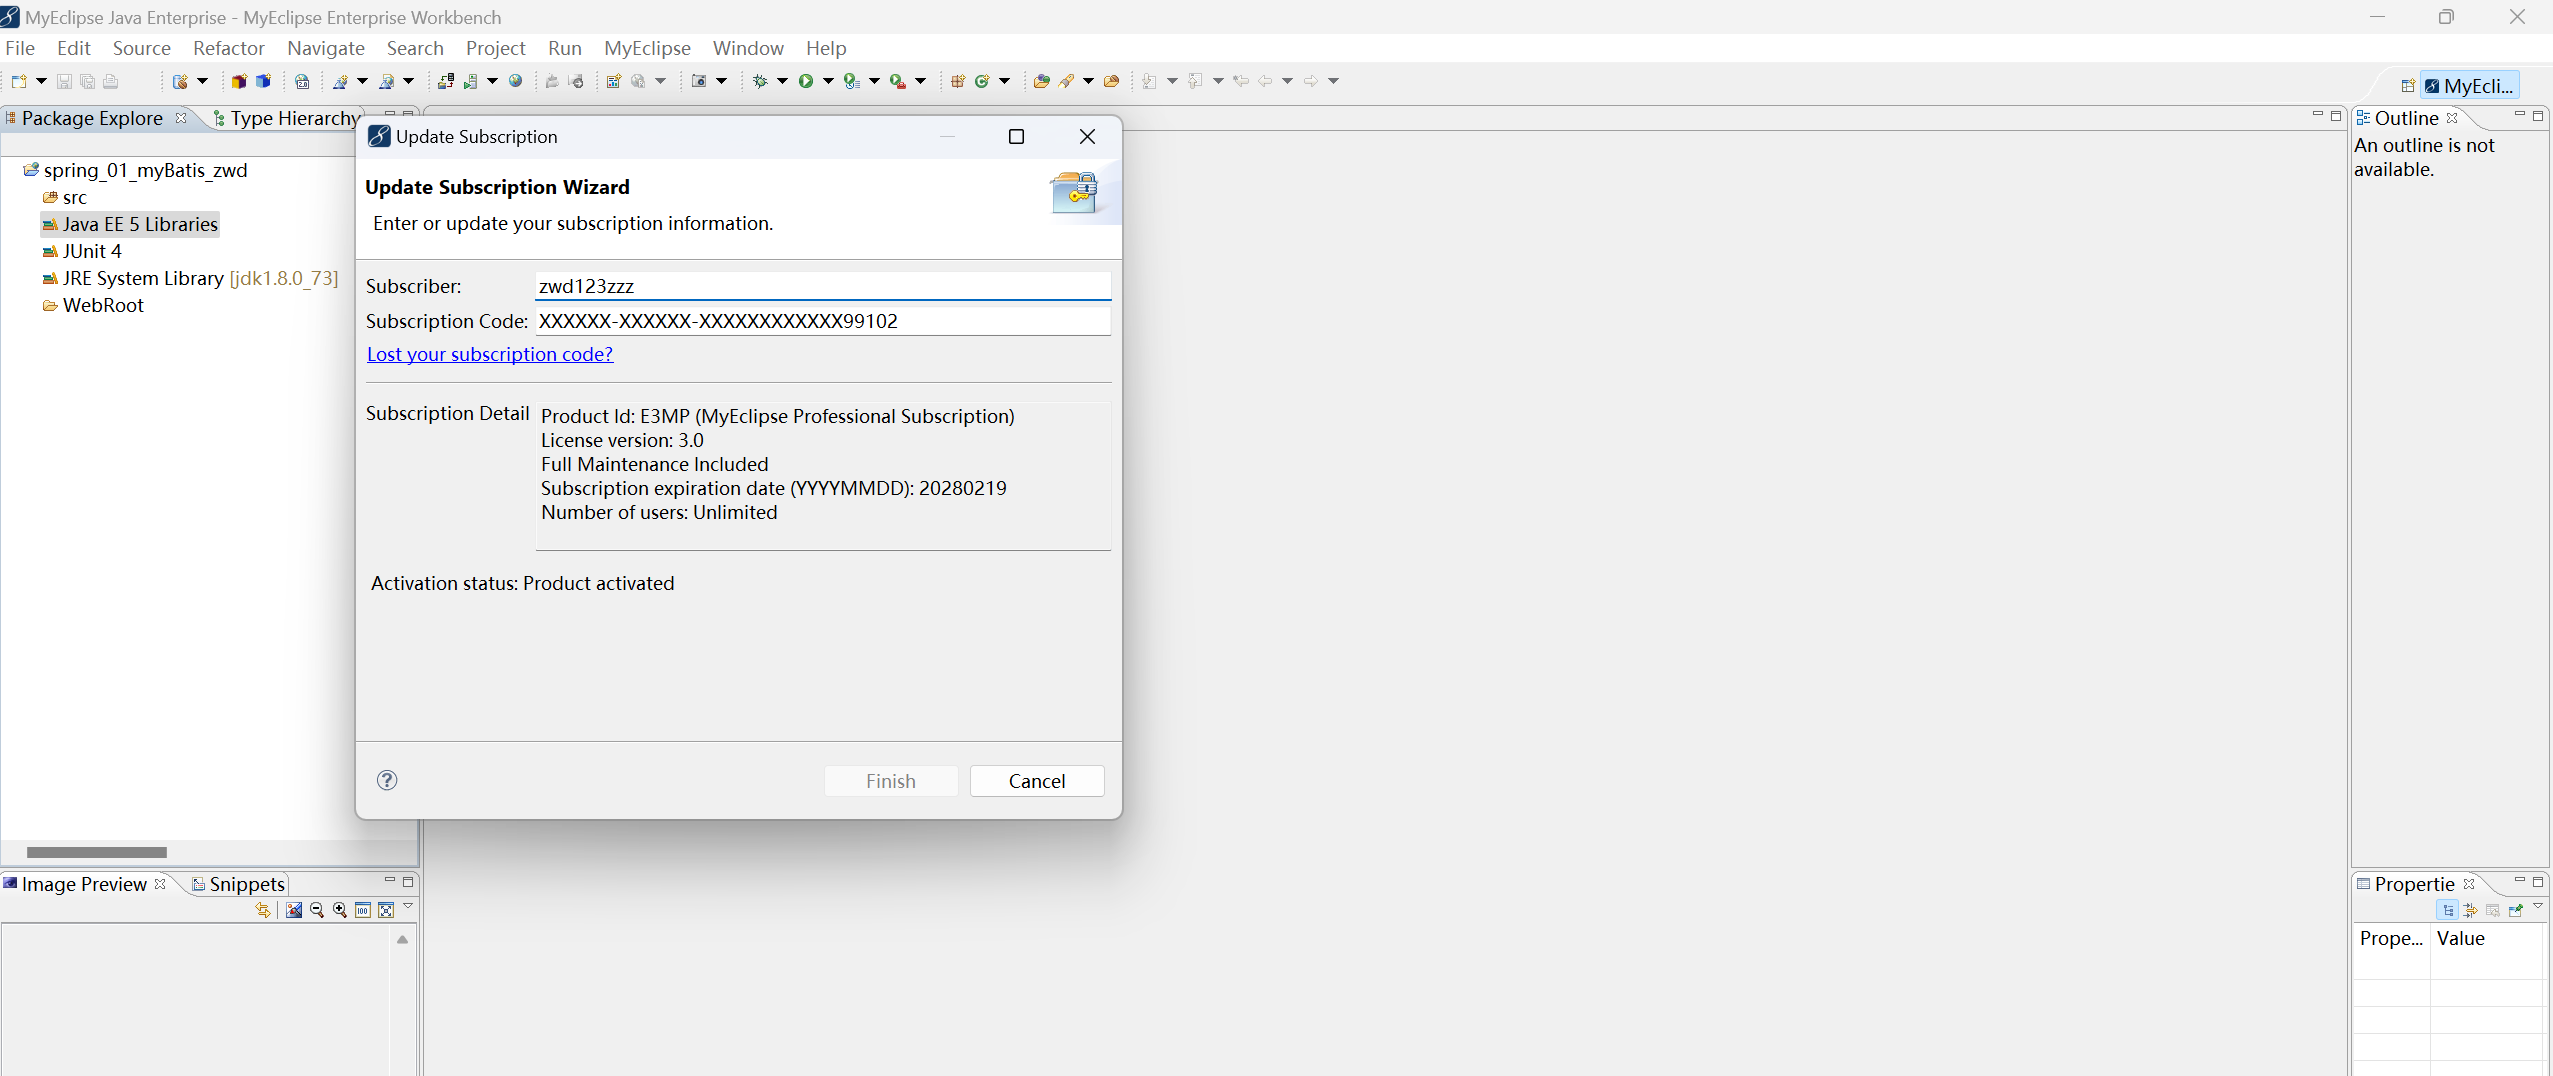The height and width of the screenshot is (1076, 2553).
Task: Toggle Link with Selection in Image Preview
Action: (263, 910)
